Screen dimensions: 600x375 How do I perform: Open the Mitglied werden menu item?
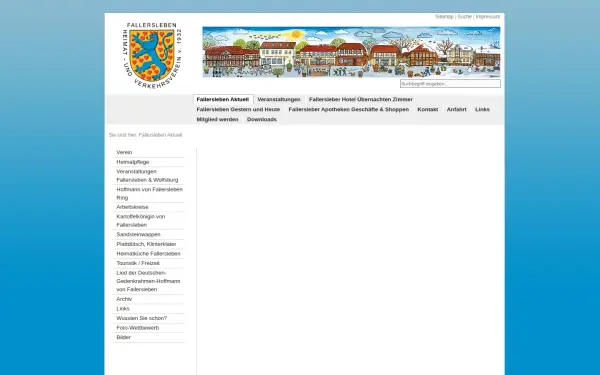[217, 119]
